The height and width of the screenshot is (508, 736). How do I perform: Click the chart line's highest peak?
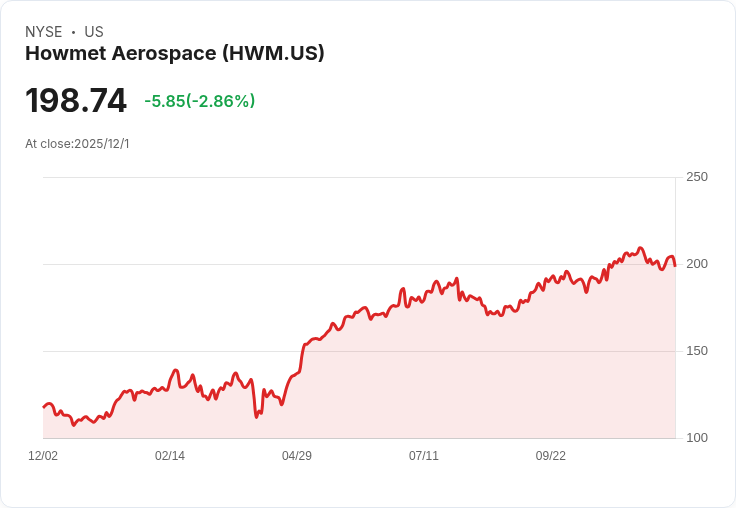point(640,248)
